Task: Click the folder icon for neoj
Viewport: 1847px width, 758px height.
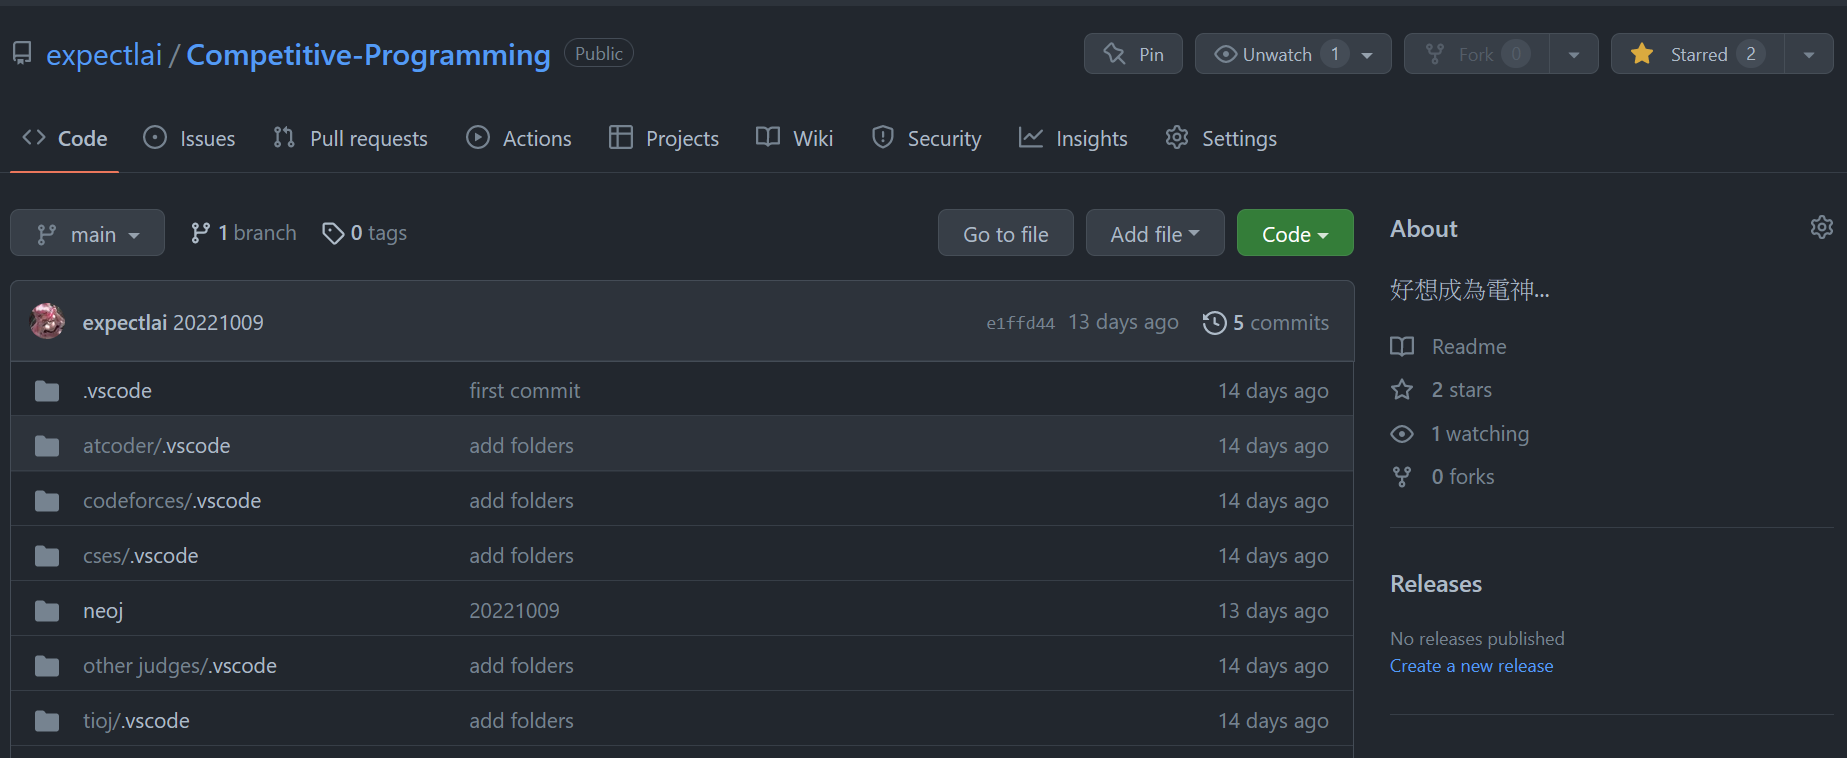Action: [x=47, y=611]
